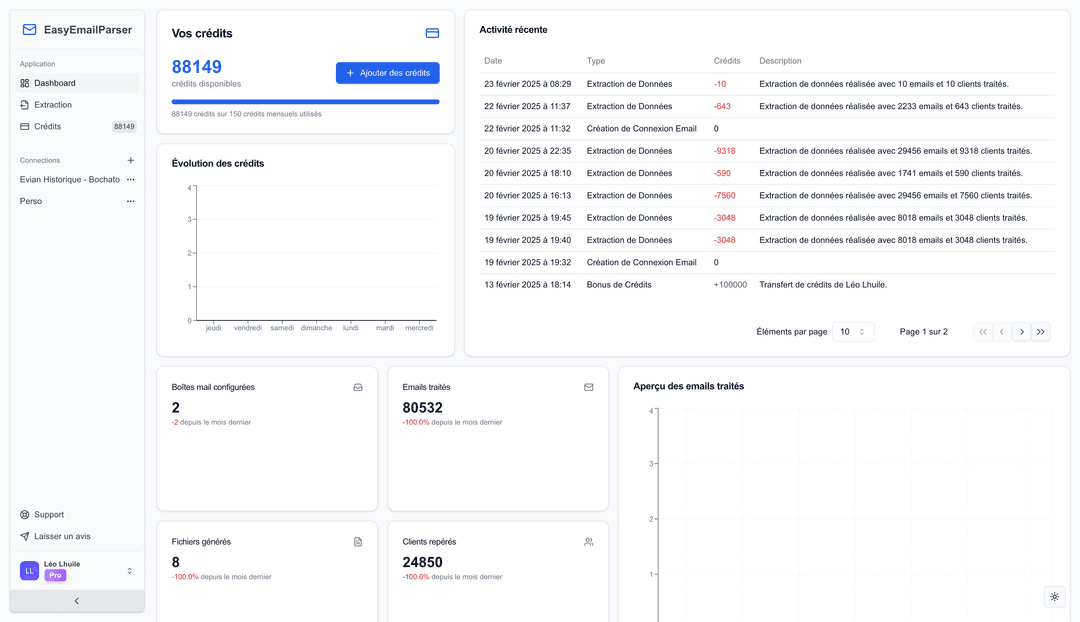Click the Support lifebuoy icon
The width and height of the screenshot is (1080, 622).
pyautogui.click(x=25, y=515)
